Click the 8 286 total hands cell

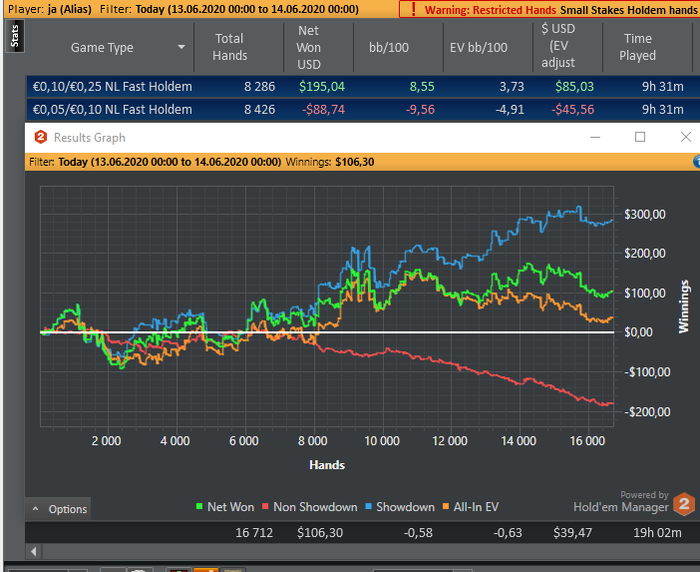[x=259, y=87]
